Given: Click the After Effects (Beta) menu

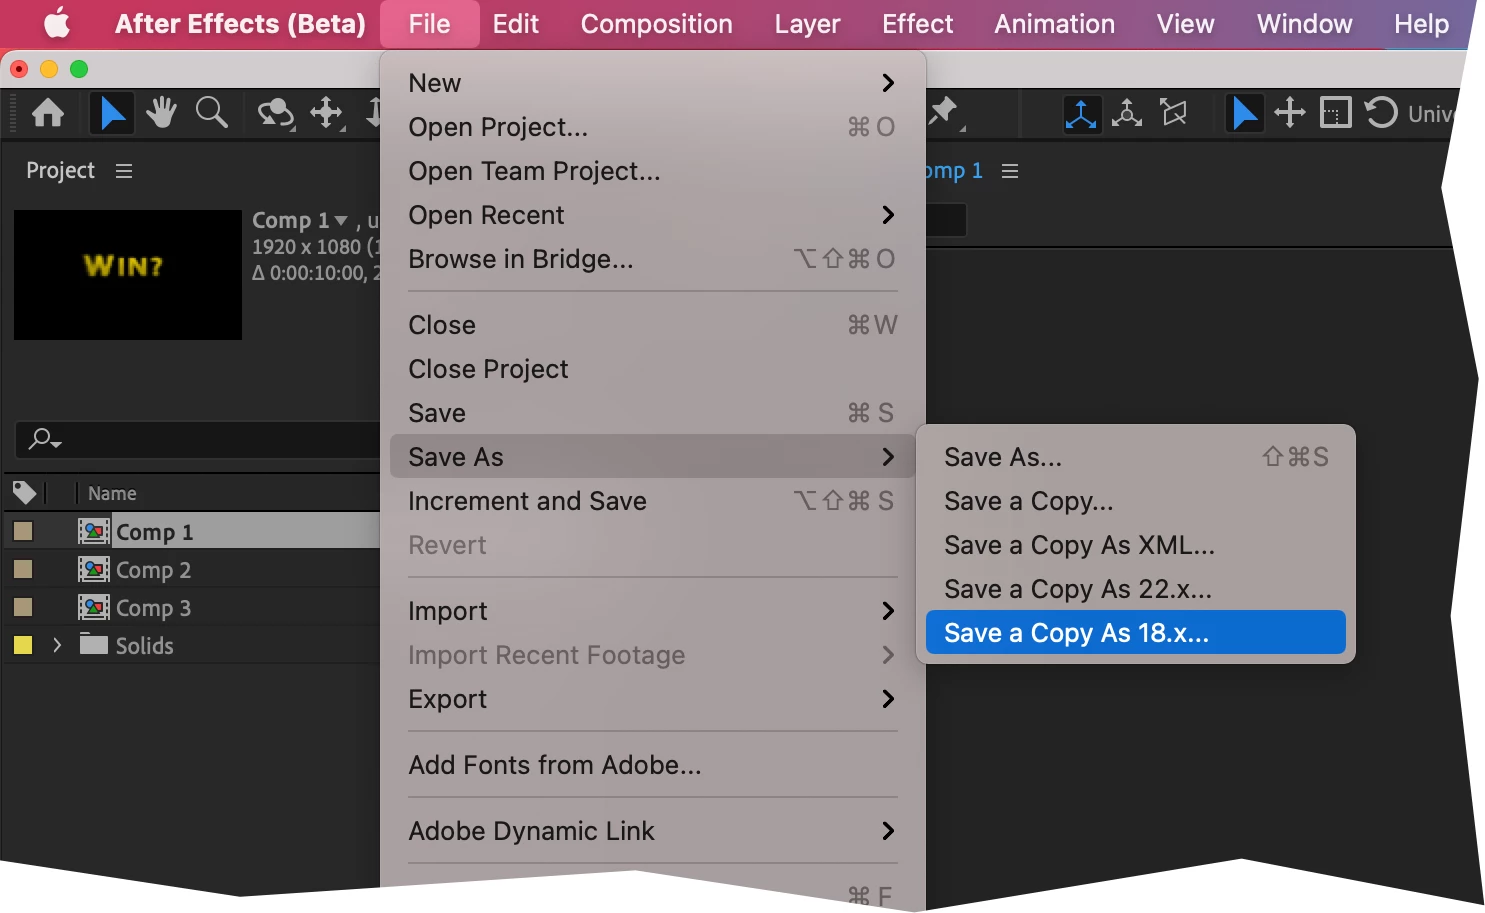Looking at the screenshot, I should coord(240,24).
